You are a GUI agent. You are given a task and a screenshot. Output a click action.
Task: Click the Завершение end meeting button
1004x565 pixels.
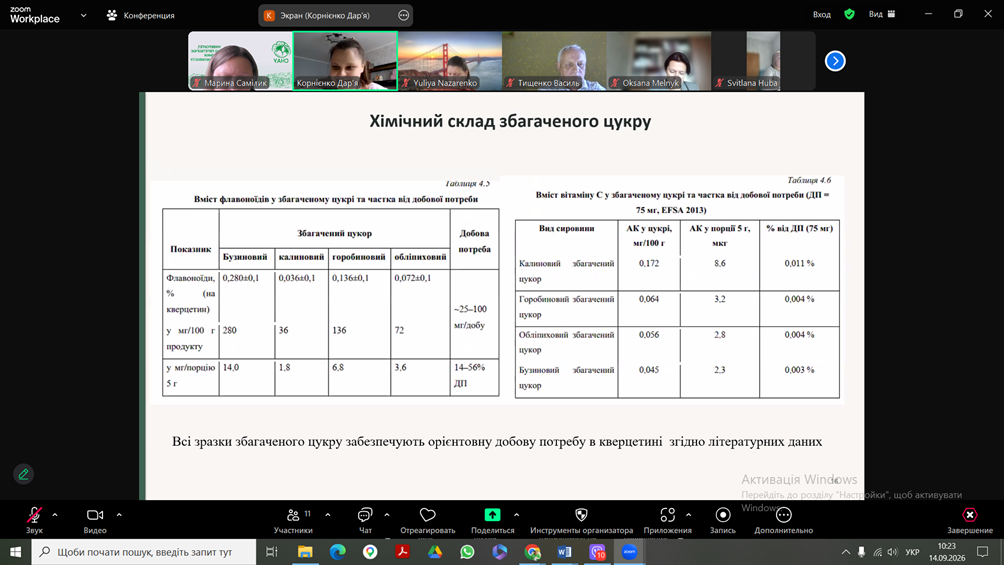point(970,520)
